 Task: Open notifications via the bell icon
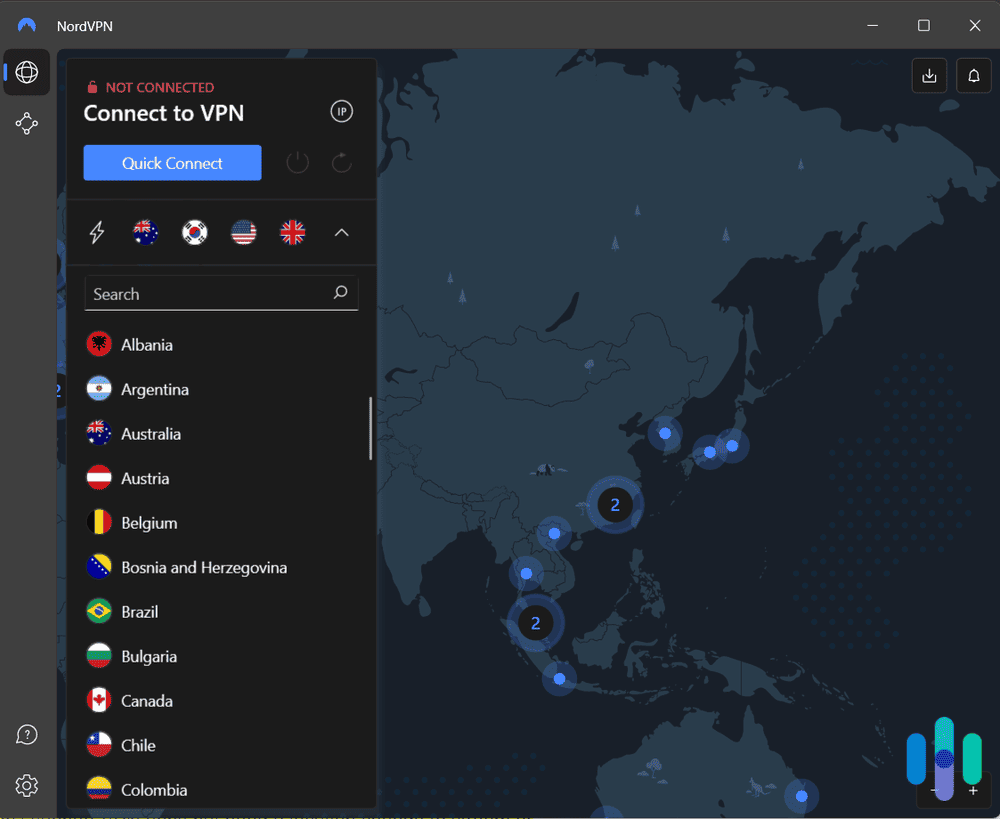click(973, 75)
